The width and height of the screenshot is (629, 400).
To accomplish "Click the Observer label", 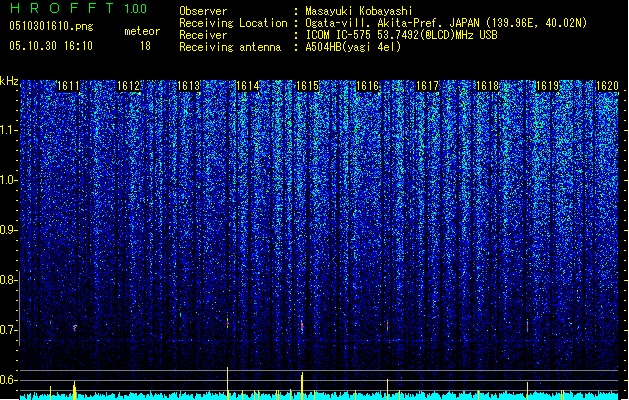I will coord(203,11).
